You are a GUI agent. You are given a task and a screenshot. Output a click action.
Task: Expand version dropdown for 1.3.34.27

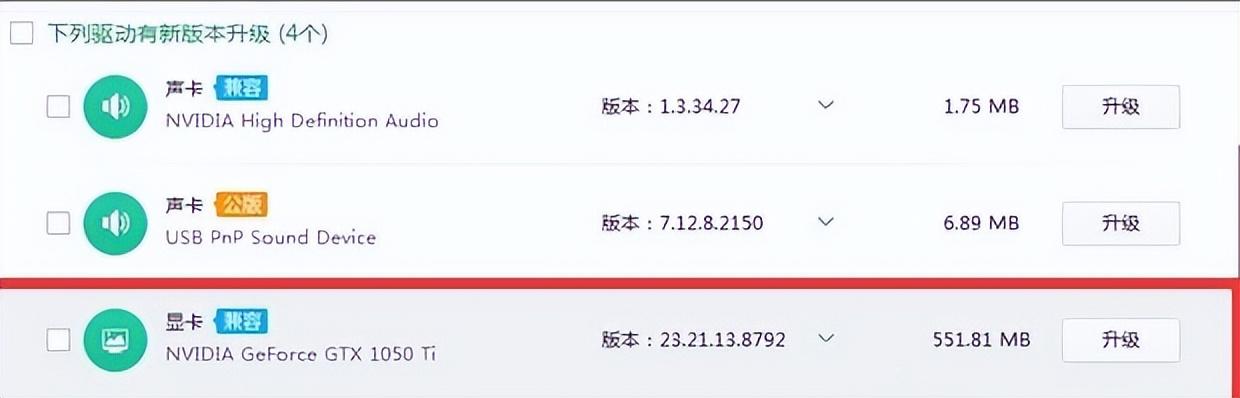826,105
